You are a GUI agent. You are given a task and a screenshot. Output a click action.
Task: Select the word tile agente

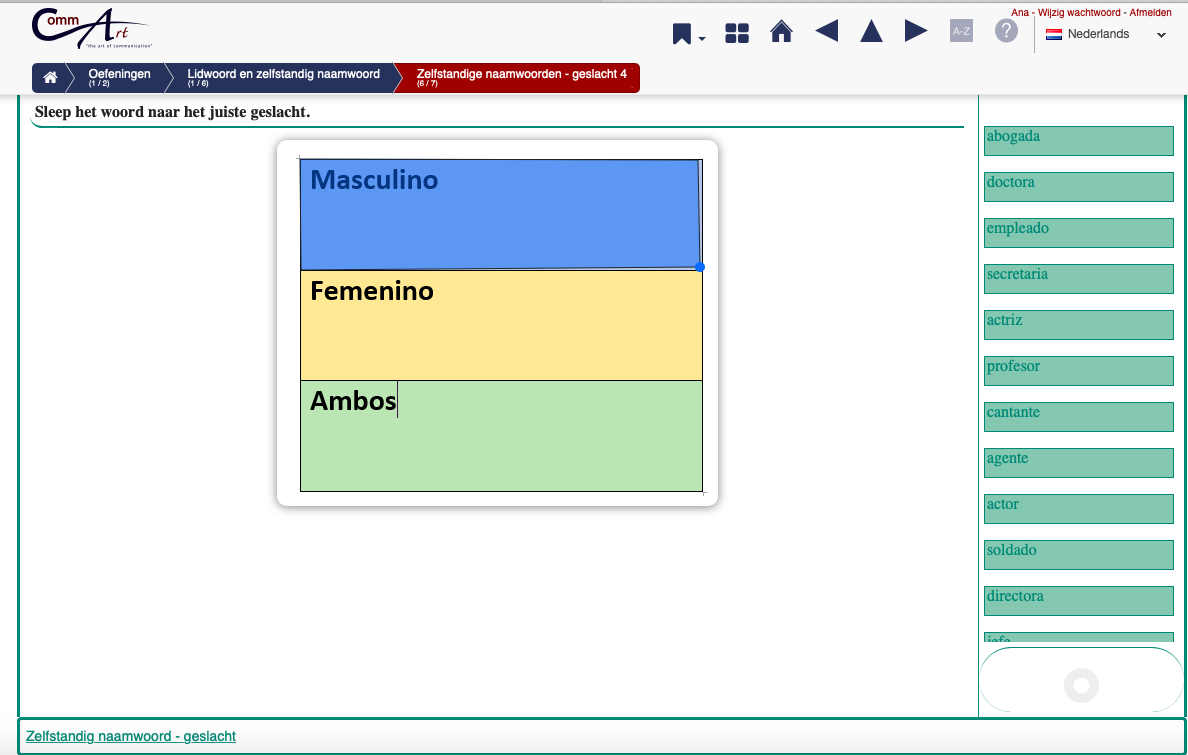(1078, 462)
